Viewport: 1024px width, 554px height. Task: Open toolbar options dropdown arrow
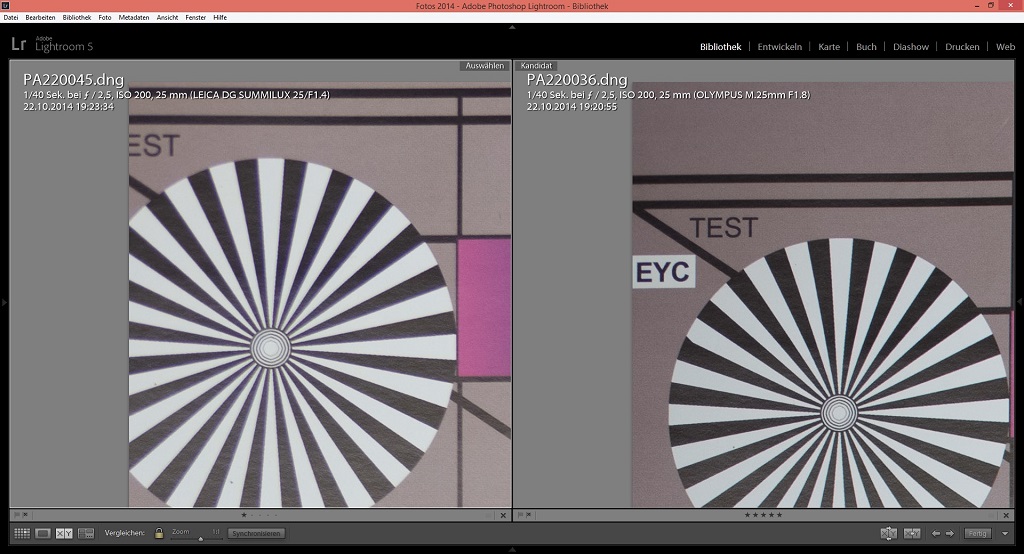pyautogui.click(x=1006, y=534)
